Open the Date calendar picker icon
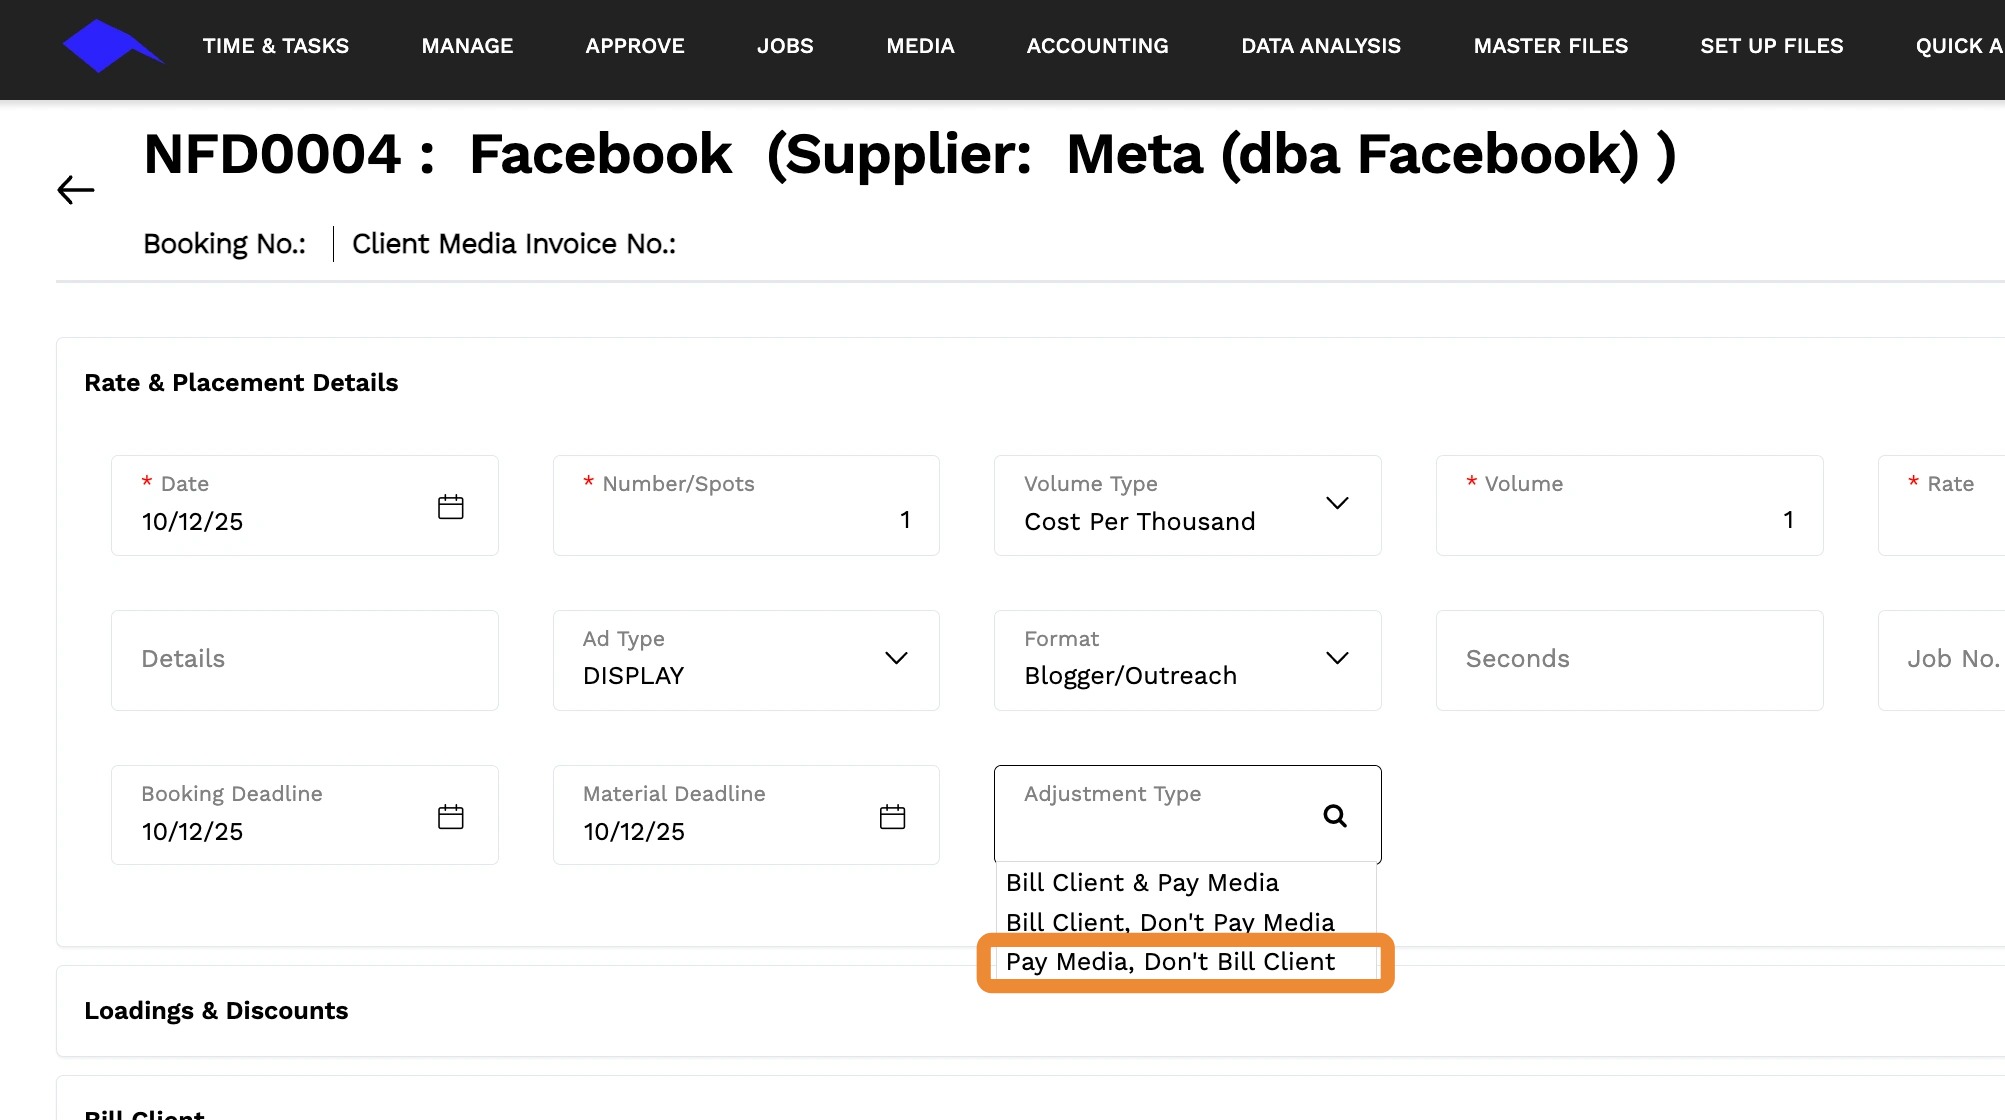 [451, 507]
